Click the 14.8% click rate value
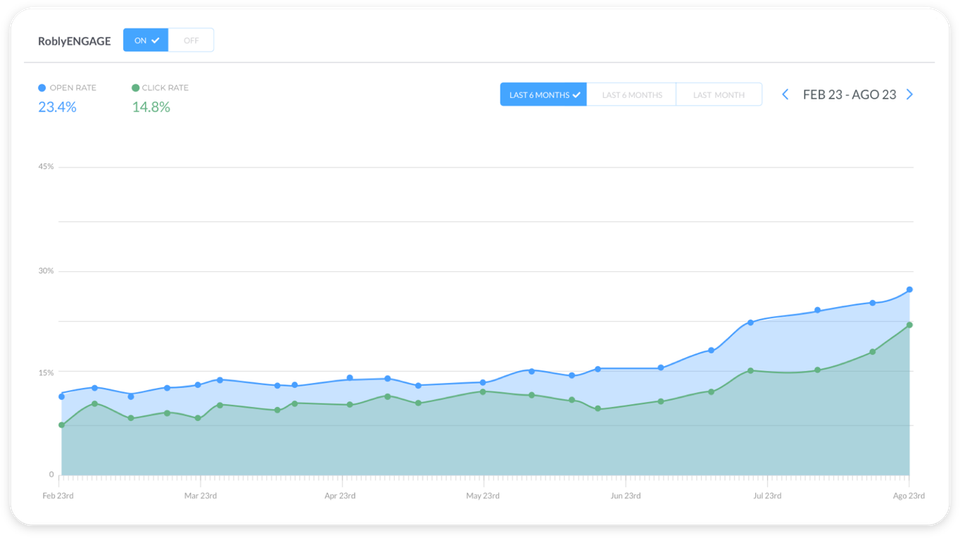The image size is (960, 538). pos(151,107)
